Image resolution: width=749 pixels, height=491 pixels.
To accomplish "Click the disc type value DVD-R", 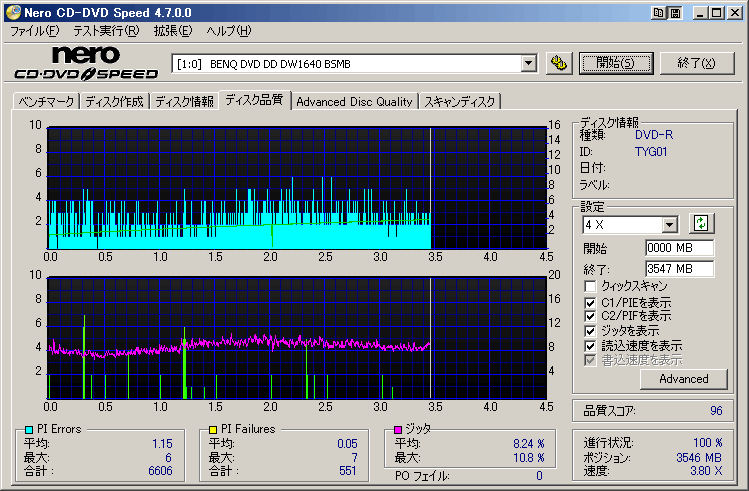I will pyautogui.click(x=653, y=135).
